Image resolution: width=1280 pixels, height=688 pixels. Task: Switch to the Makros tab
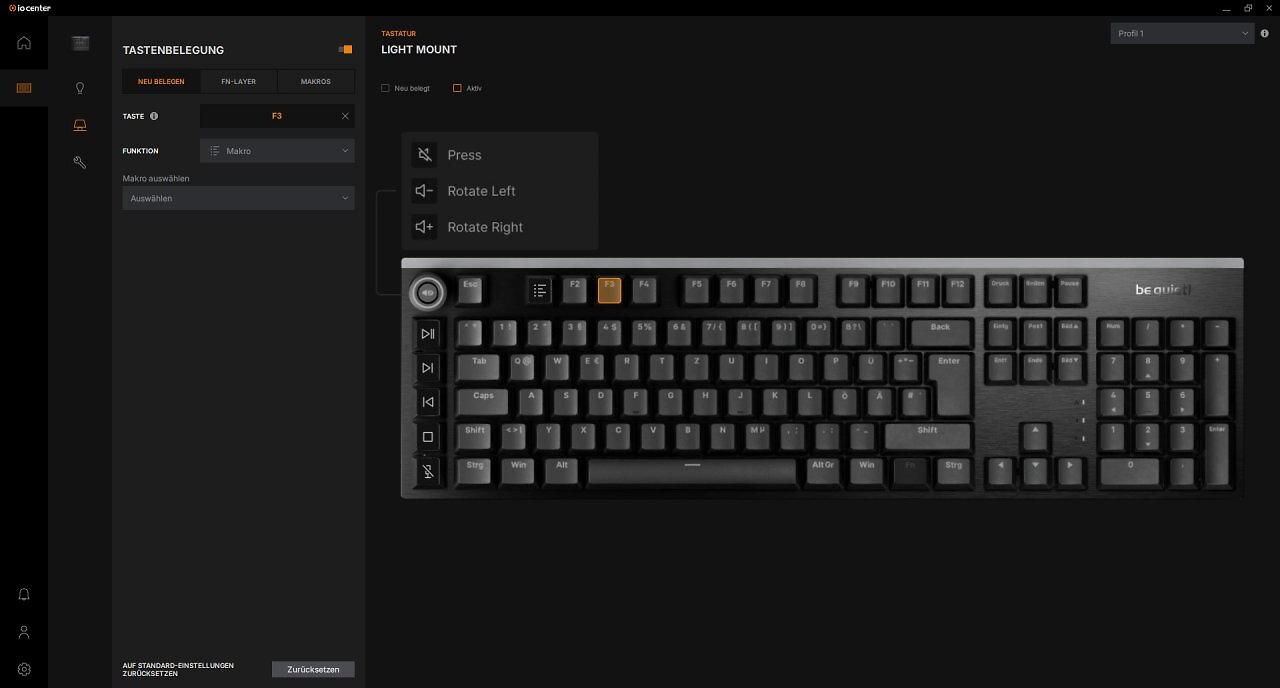click(x=316, y=81)
